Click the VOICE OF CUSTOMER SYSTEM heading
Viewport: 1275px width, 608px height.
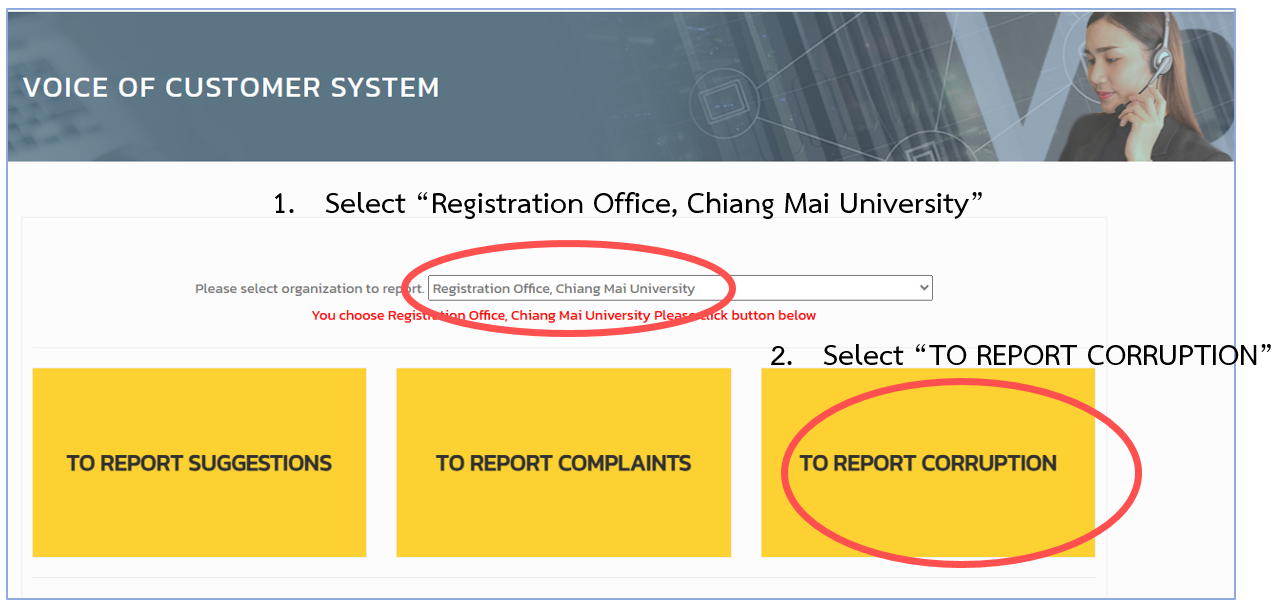click(231, 88)
